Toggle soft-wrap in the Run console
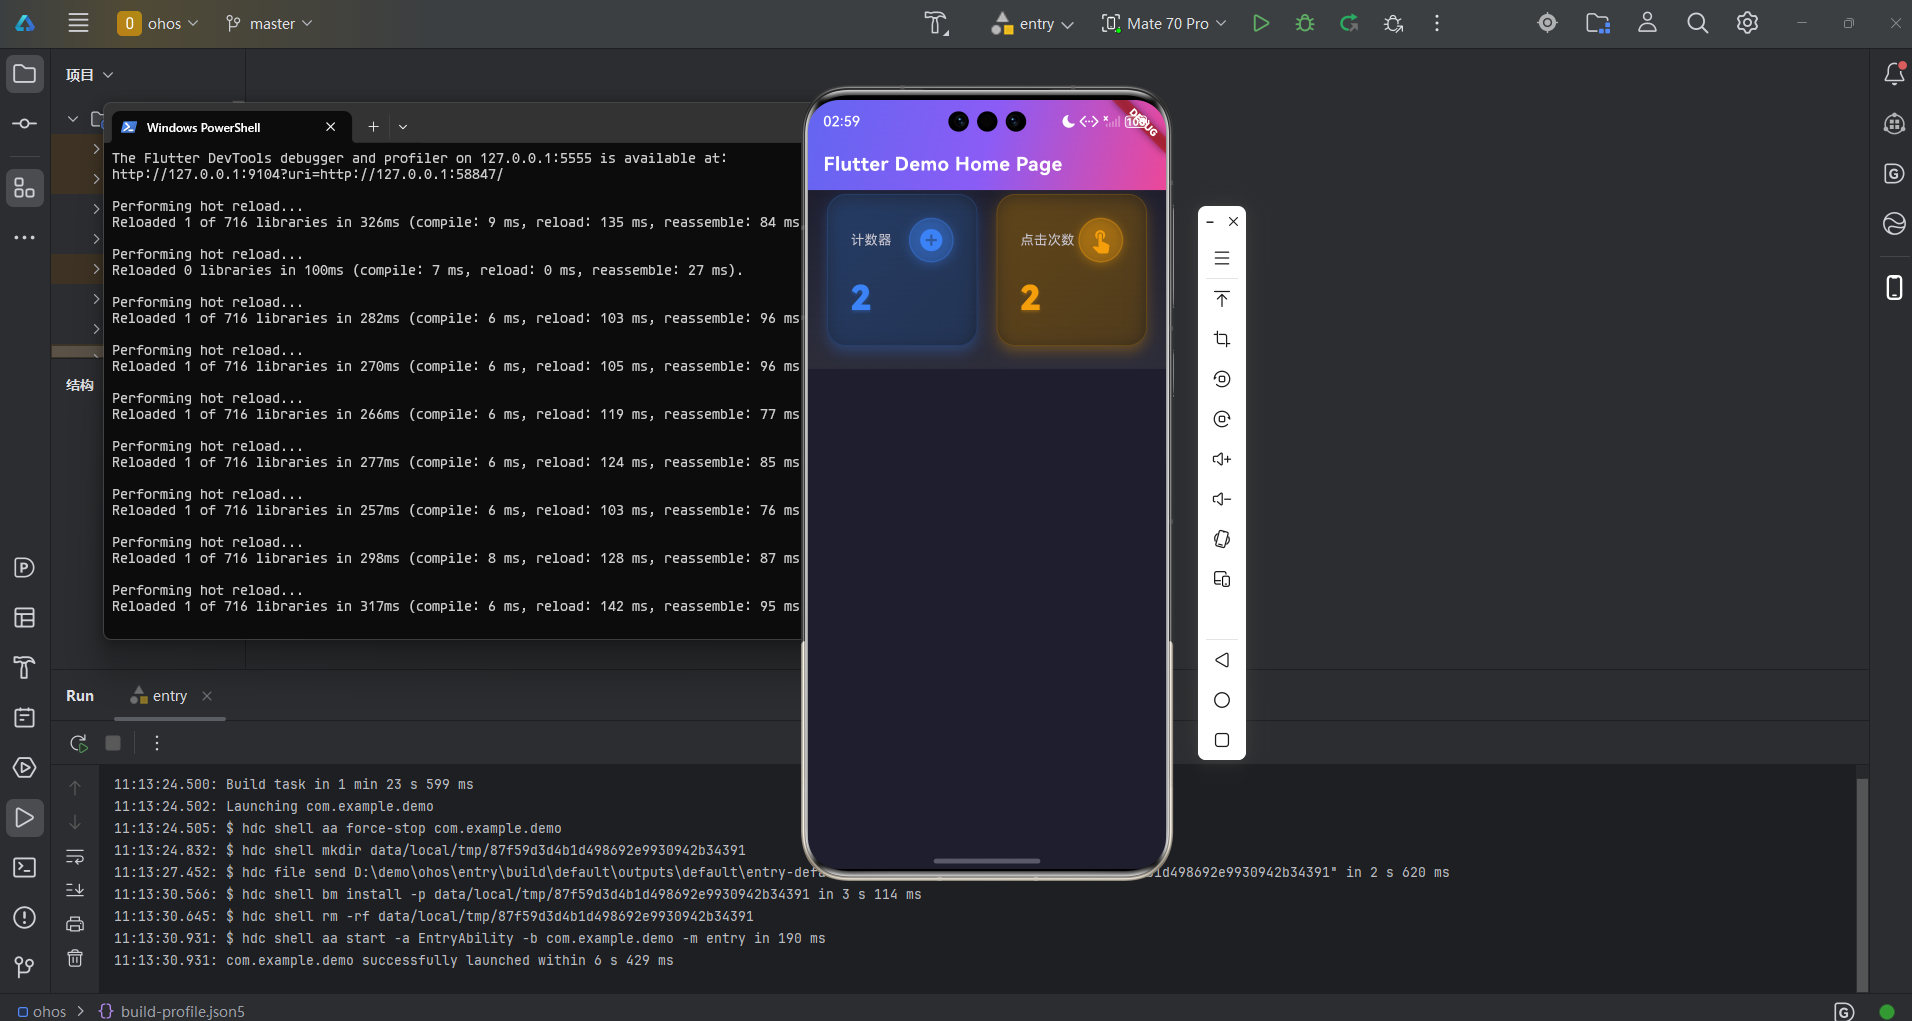The width and height of the screenshot is (1912, 1021). tap(75, 856)
